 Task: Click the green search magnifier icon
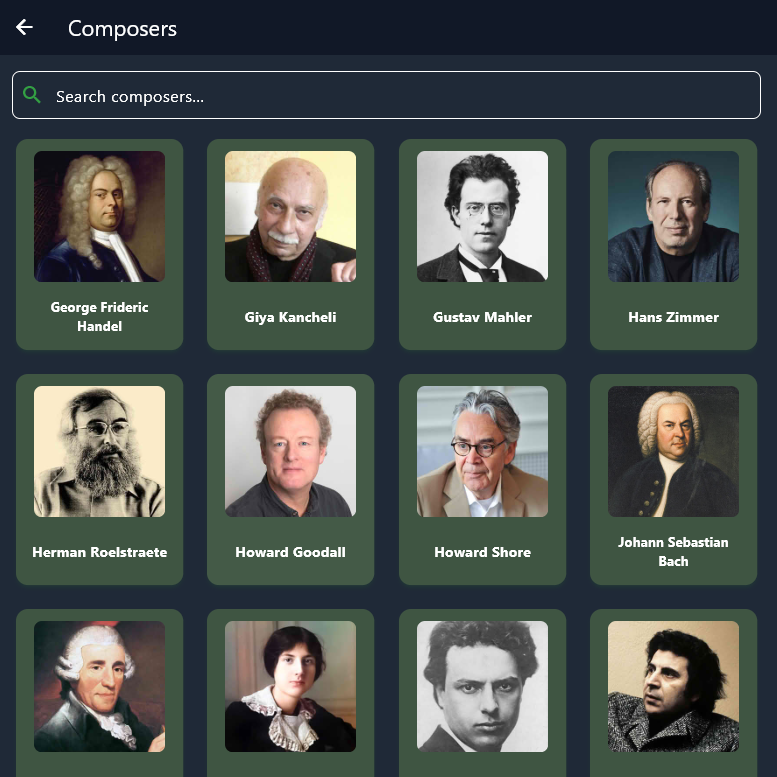32,95
